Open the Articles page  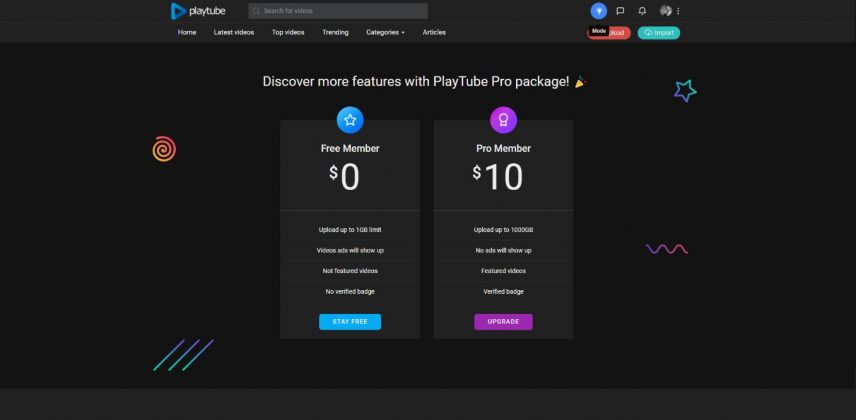pyautogui.click(x=434, y=32)
